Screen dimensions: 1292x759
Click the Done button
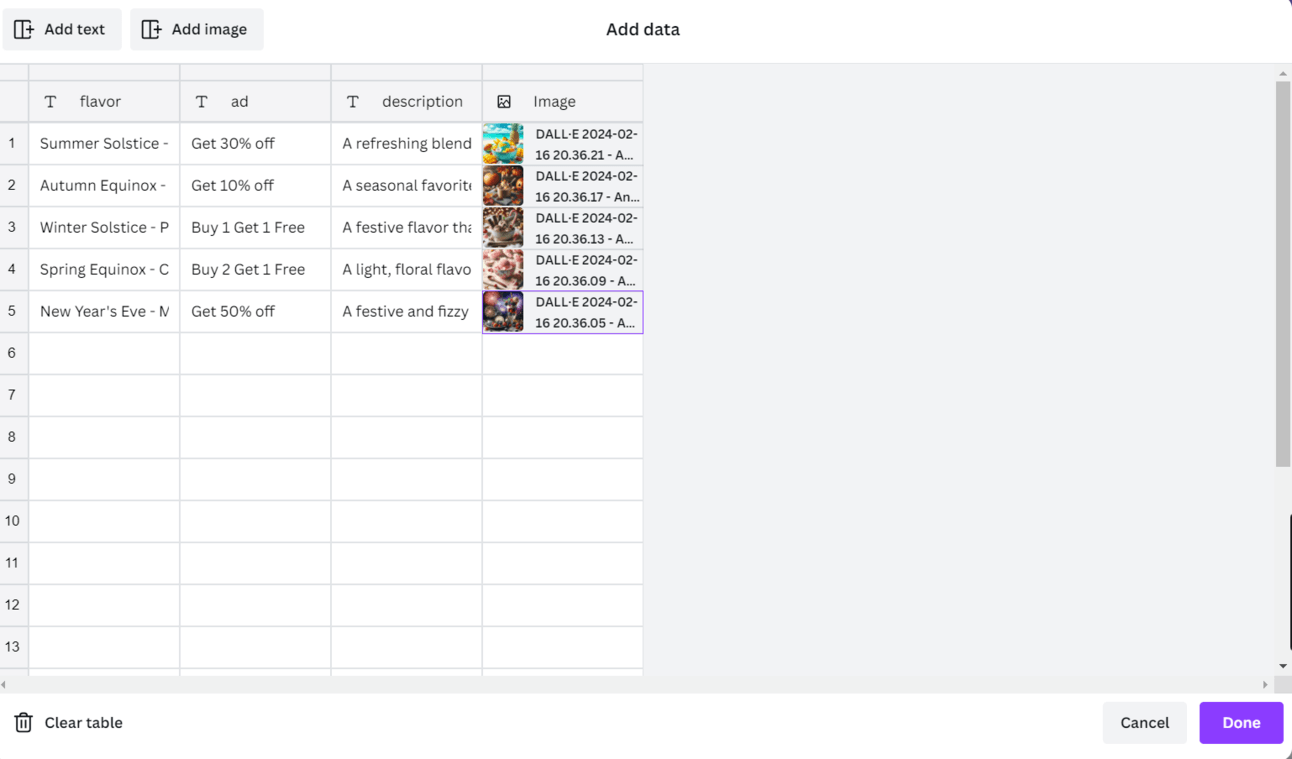coord(1241,722)
